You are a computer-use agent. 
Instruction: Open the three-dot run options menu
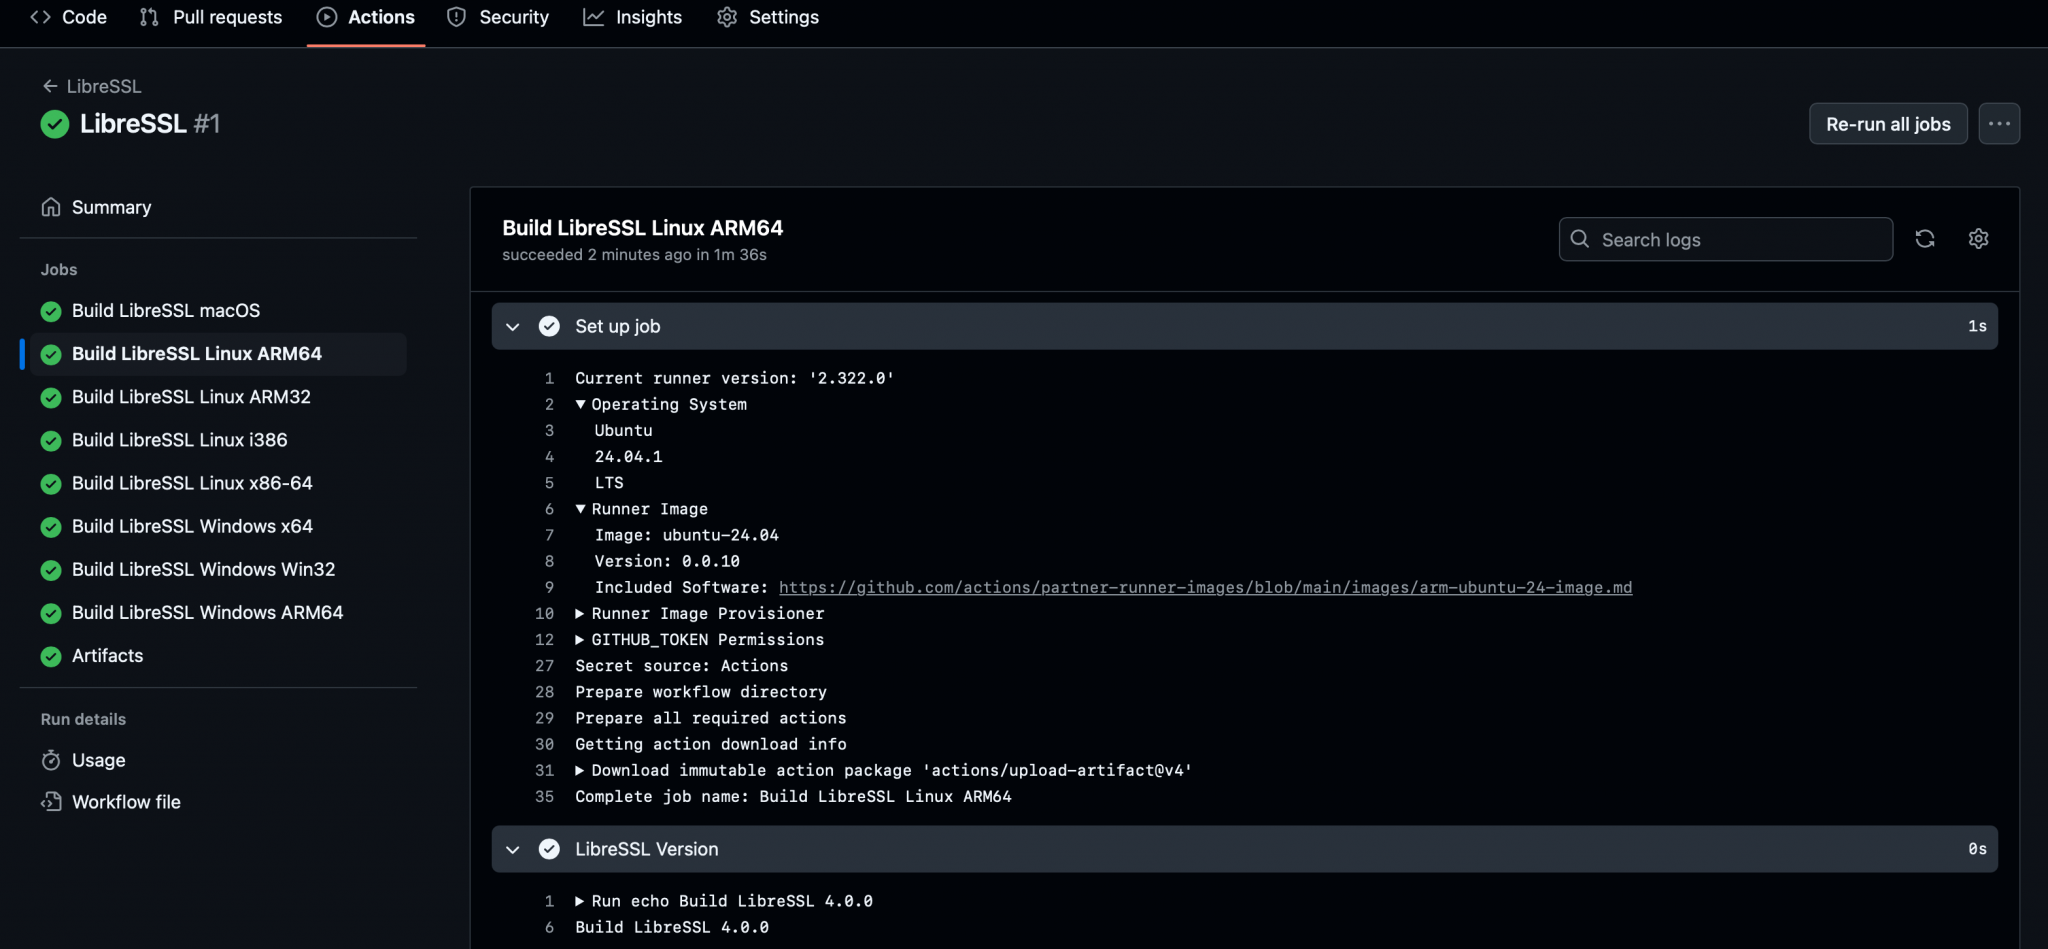(1999, 124)
